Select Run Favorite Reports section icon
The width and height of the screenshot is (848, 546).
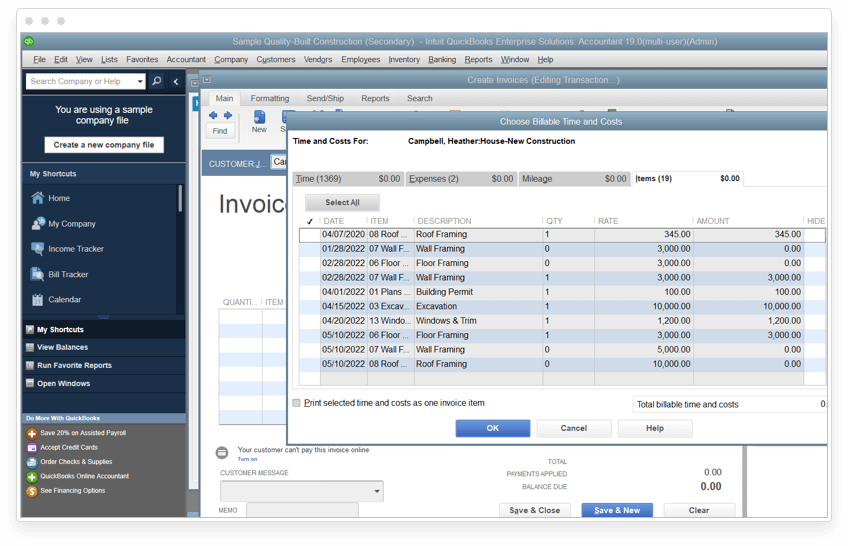(30, 365)
